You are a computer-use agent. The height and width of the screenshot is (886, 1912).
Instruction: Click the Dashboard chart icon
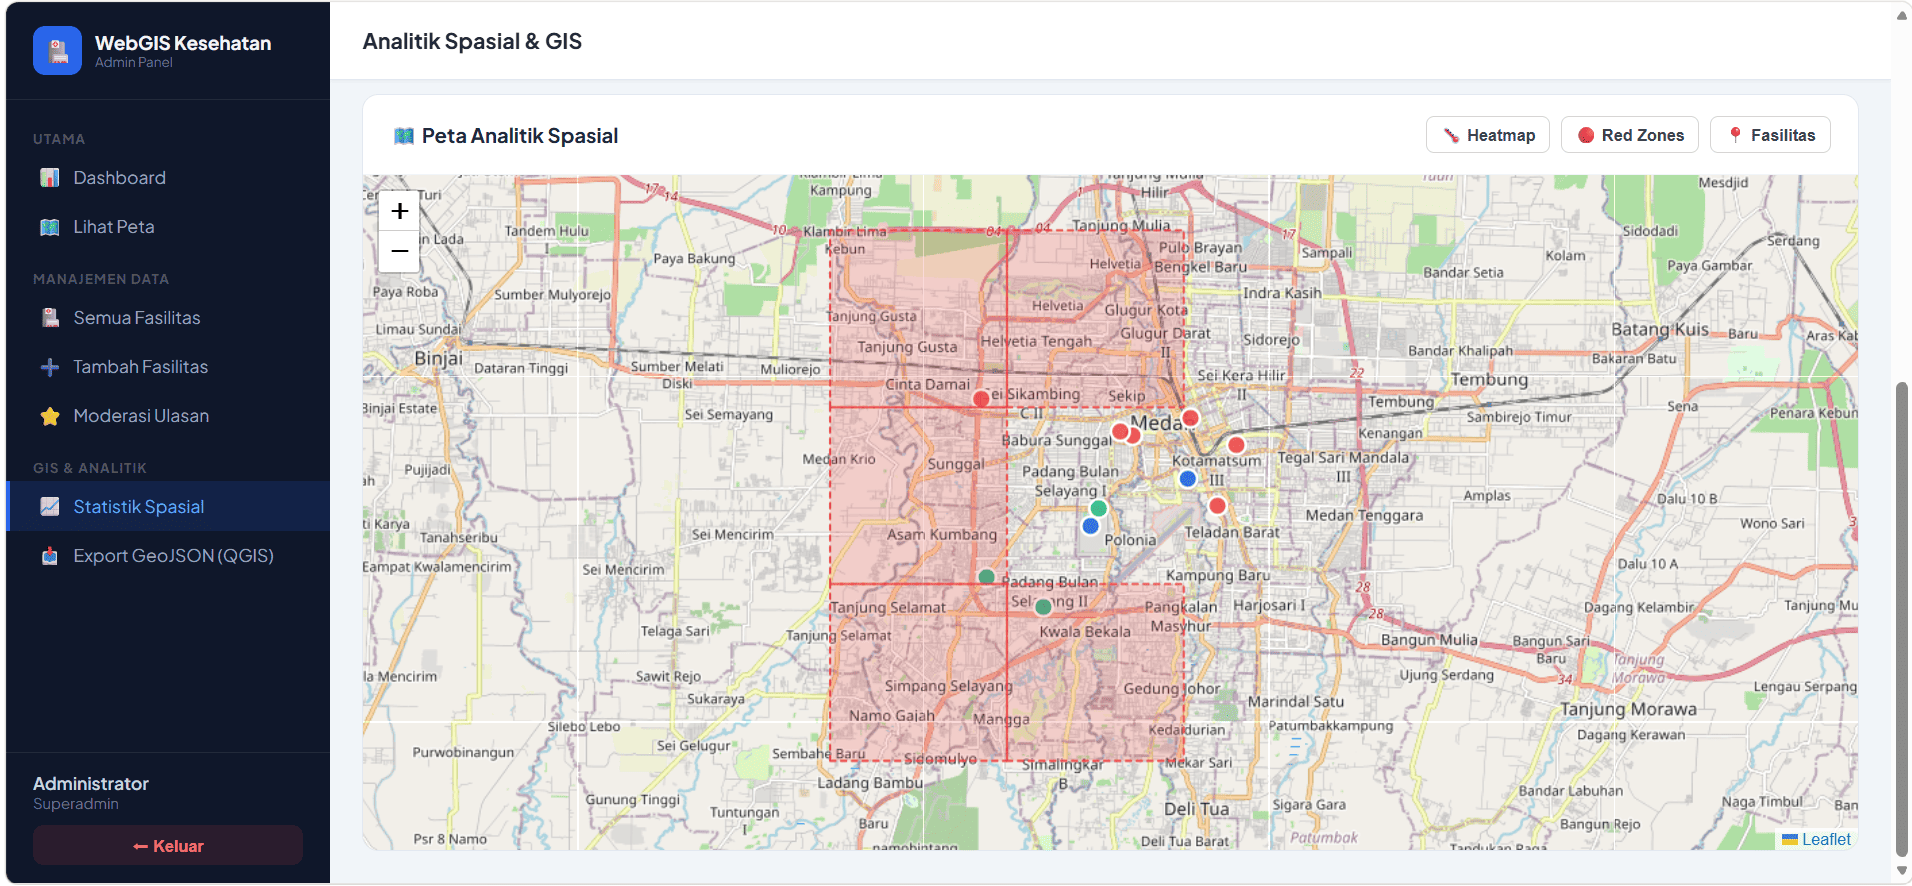tap(49, 178)
